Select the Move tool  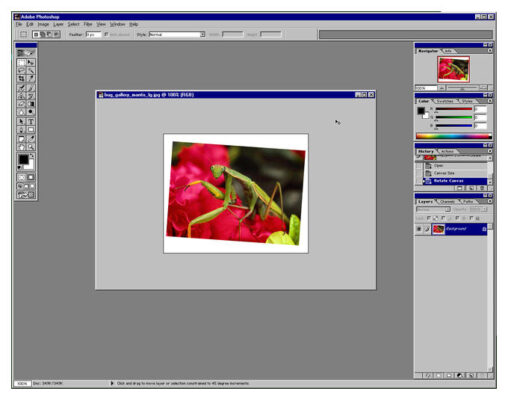coord(31,62)
